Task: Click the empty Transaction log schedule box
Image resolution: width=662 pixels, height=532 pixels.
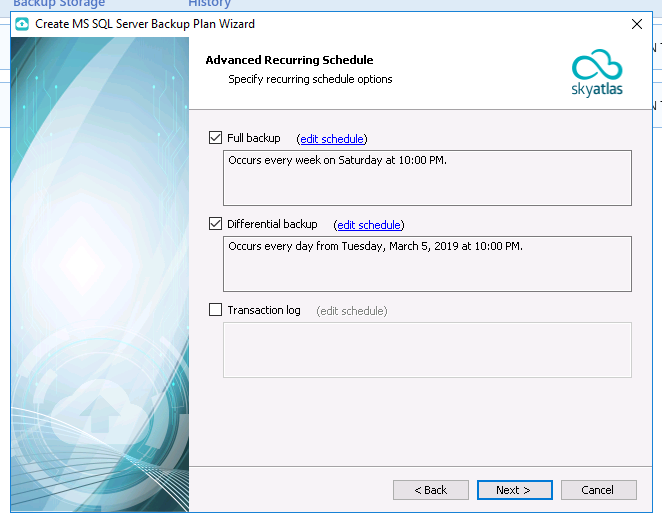Action: point(427,350)
